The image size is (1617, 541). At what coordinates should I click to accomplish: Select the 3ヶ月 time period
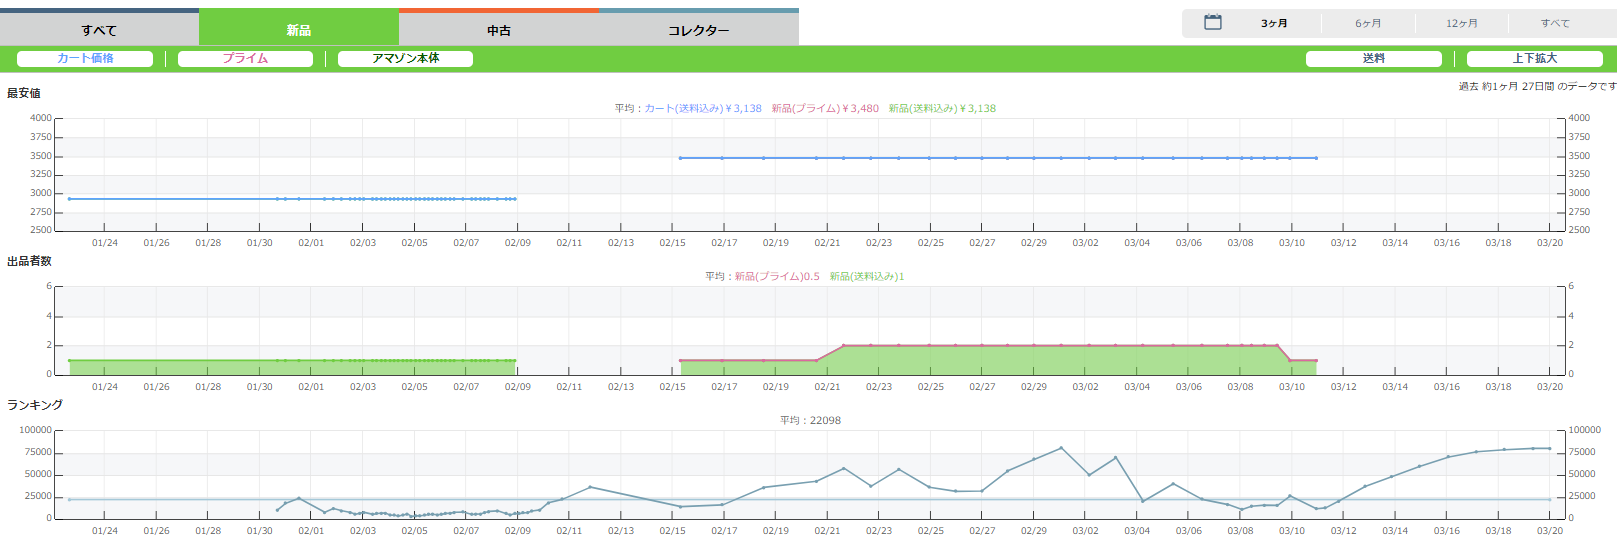click(1274, 23)
